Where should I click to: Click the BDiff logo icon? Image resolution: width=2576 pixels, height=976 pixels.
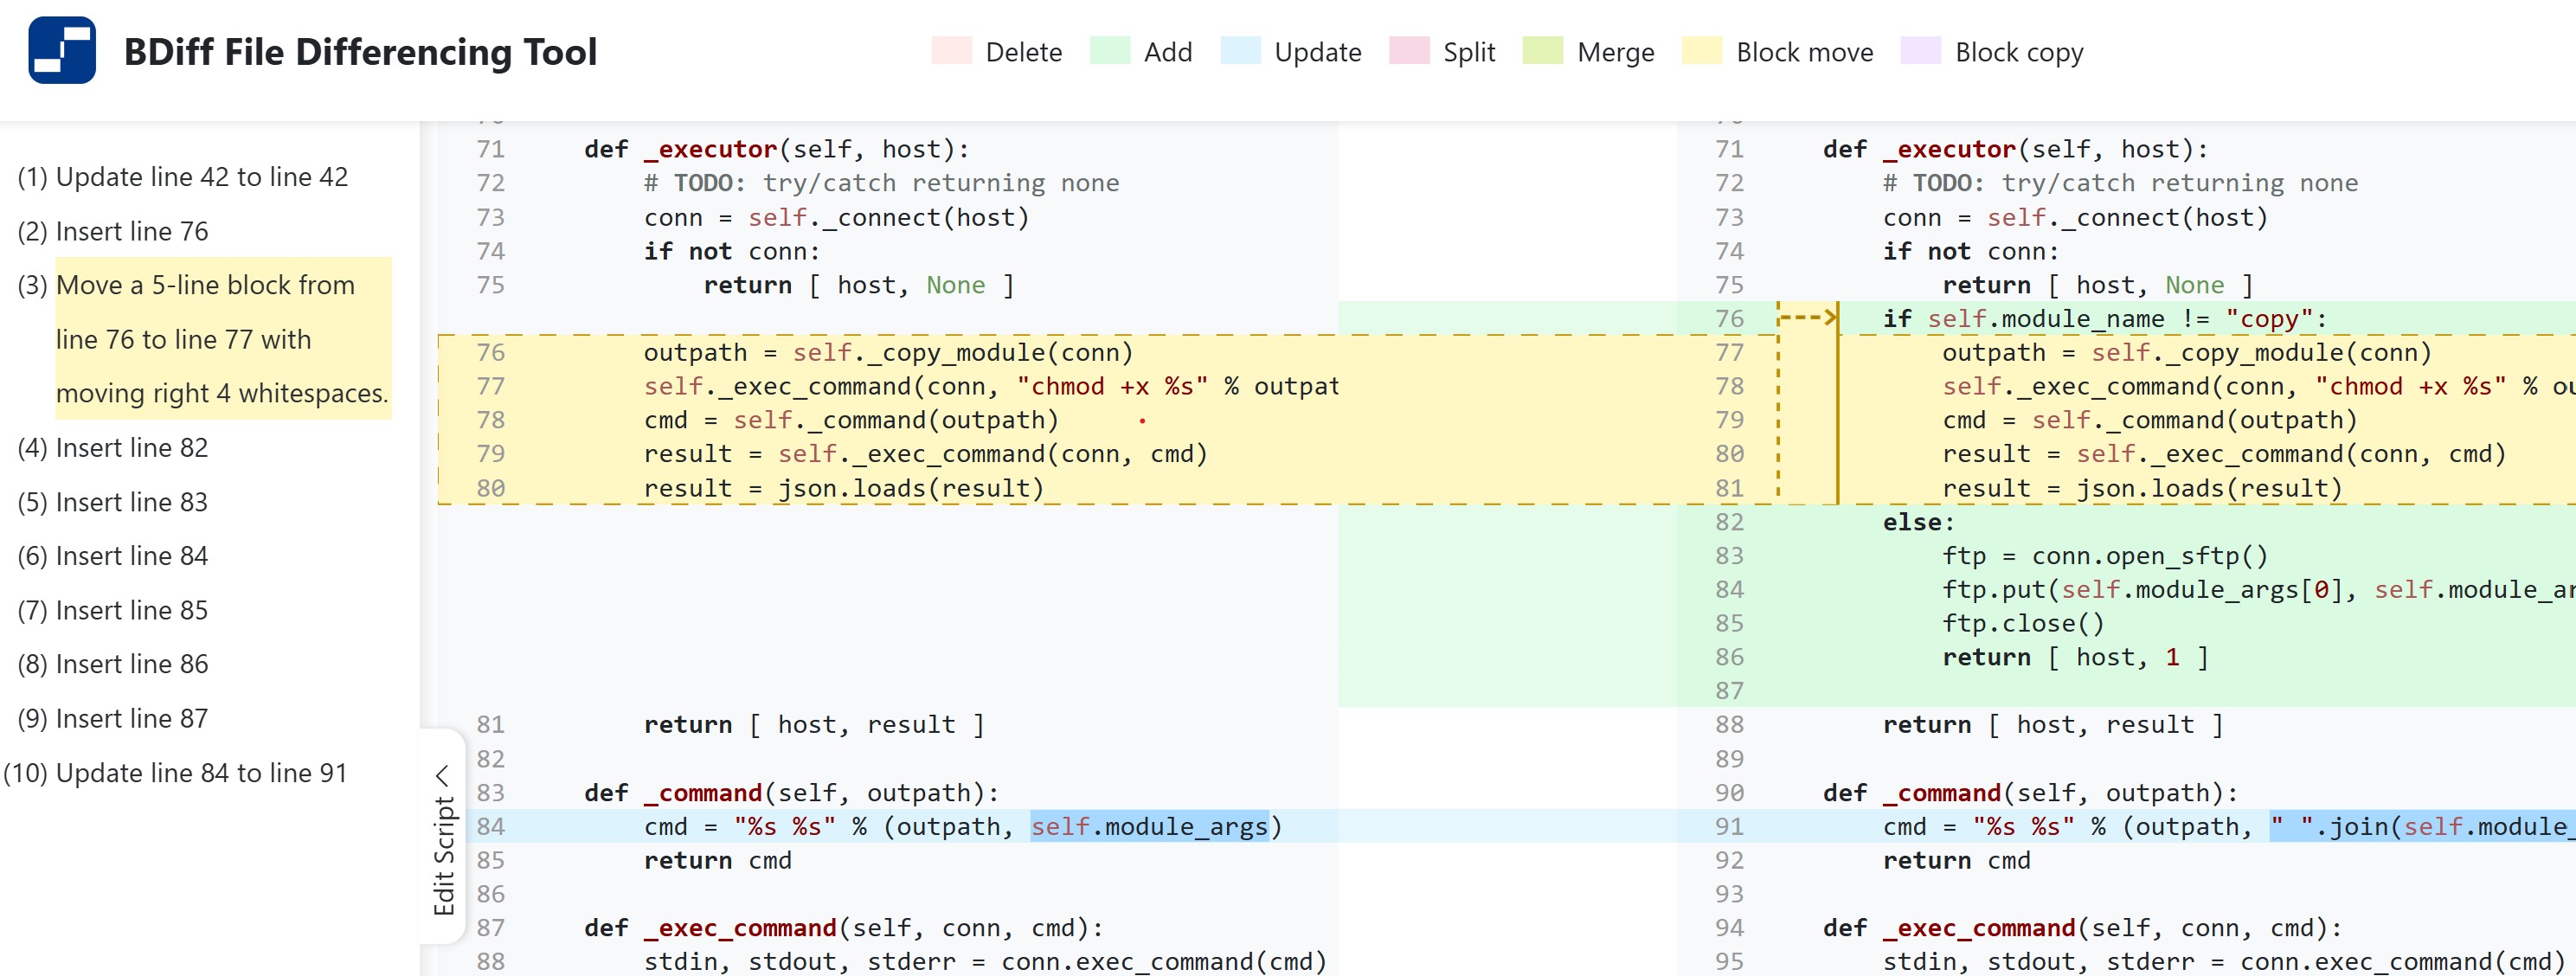tap(62, 50)
